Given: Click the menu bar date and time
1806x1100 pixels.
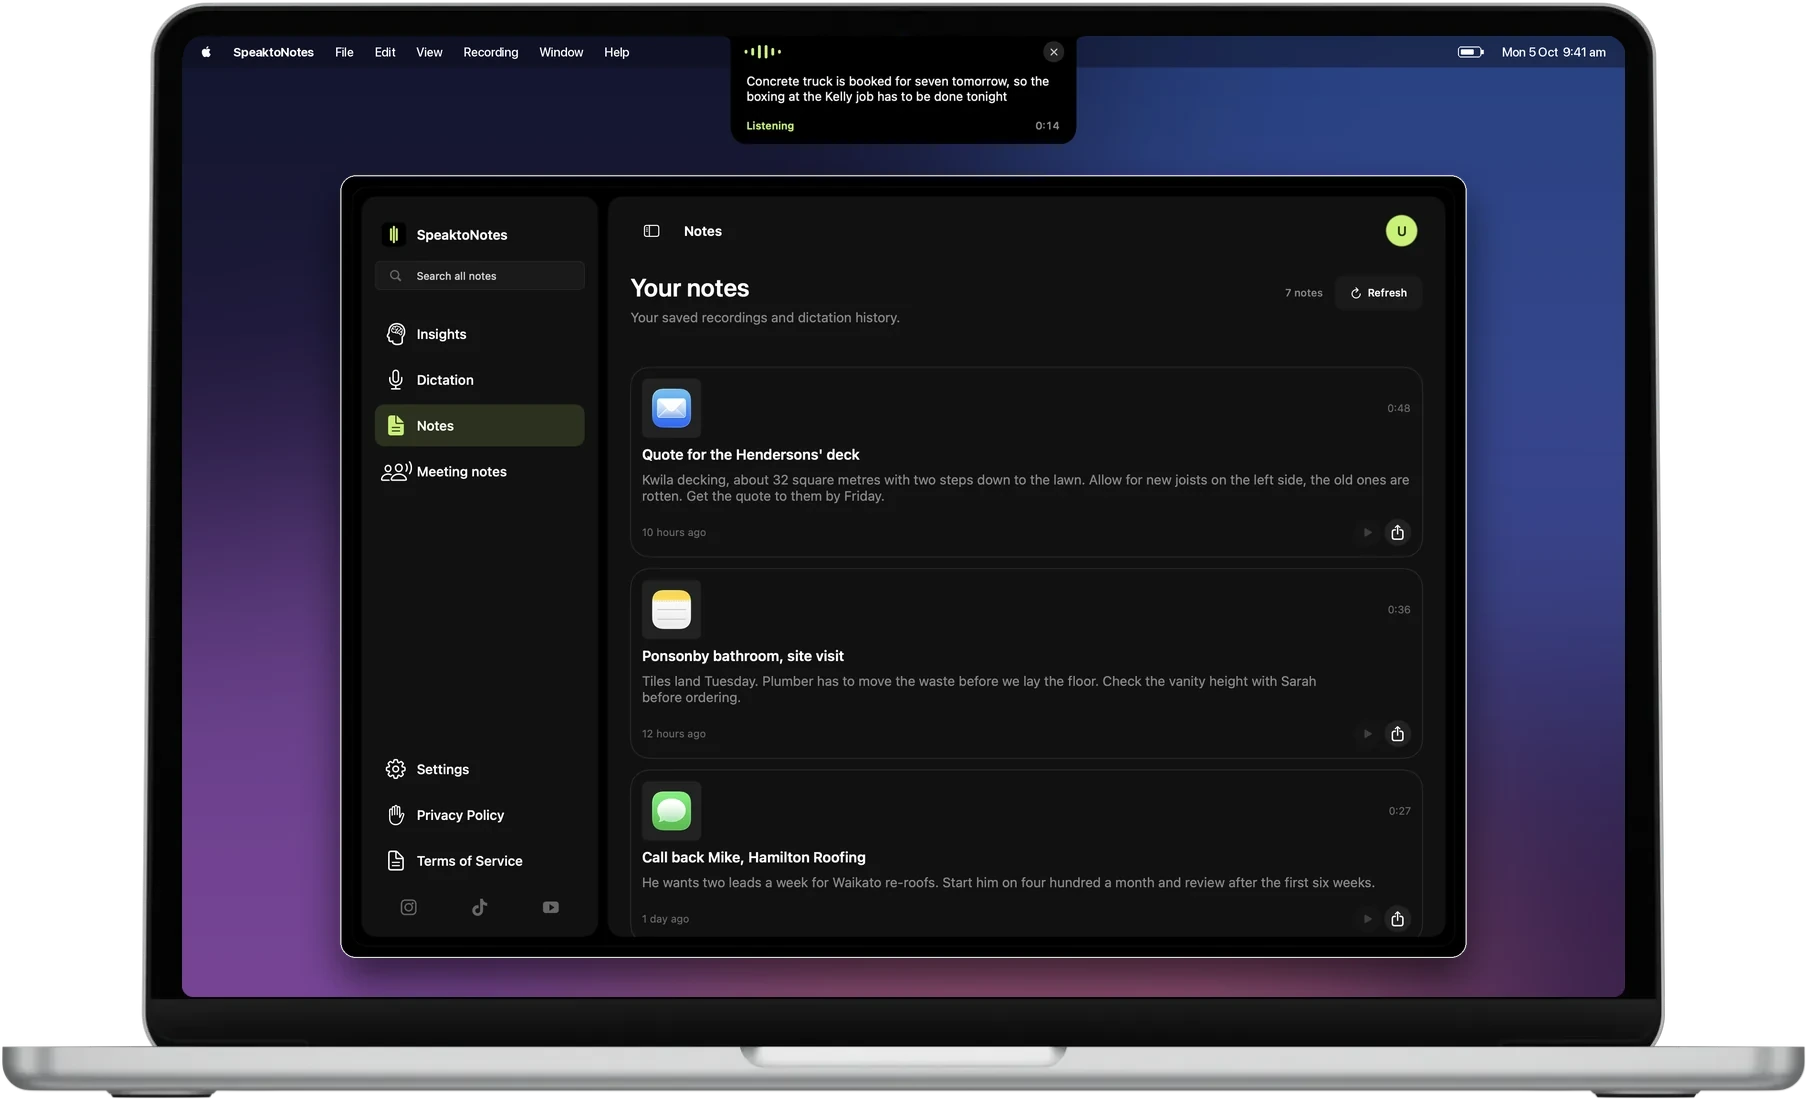Looking at the screenshot, I should tap(1553, 52).
